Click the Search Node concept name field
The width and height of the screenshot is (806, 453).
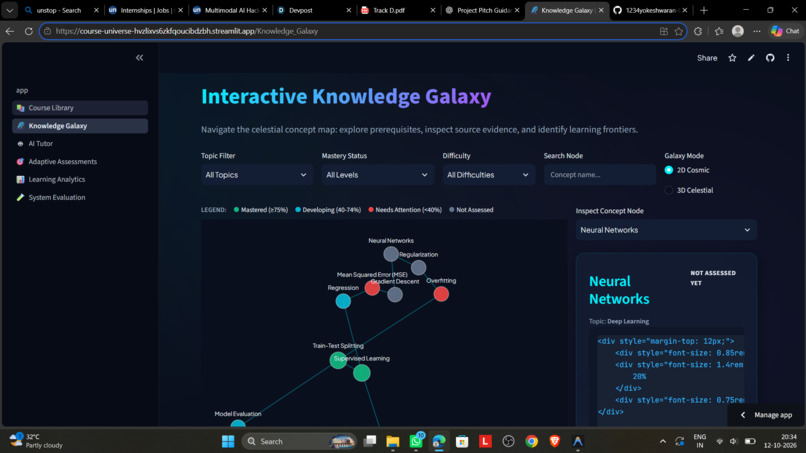599,175
